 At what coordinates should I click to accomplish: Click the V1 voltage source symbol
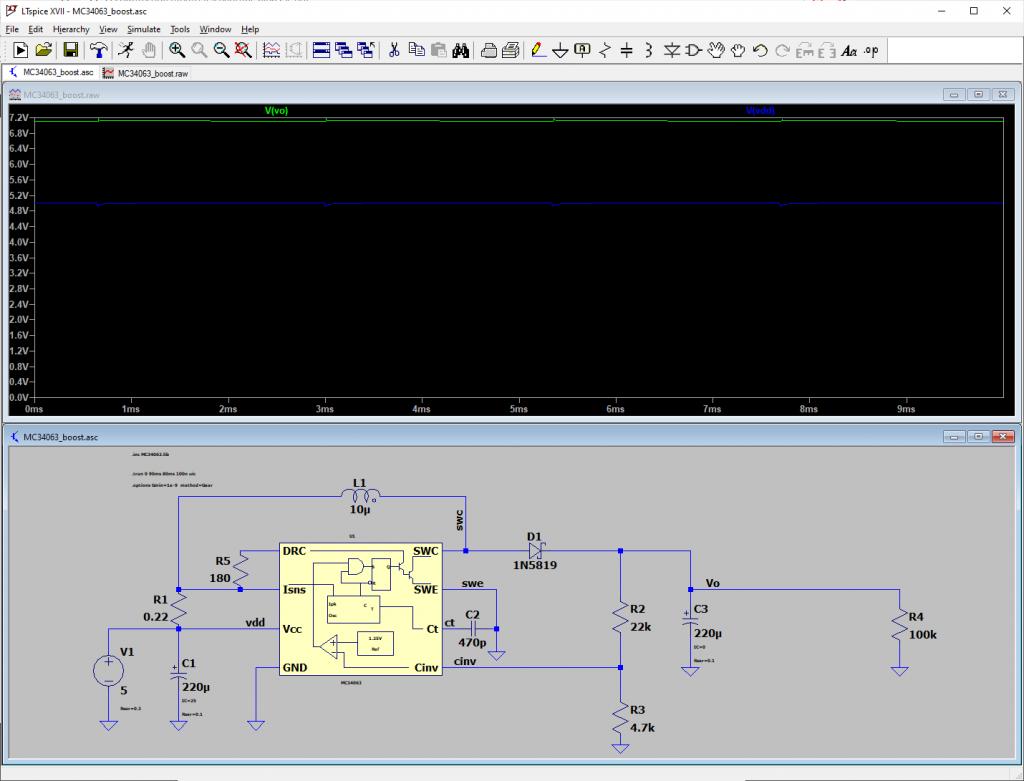pyautogui.click(x=108, y=671)
